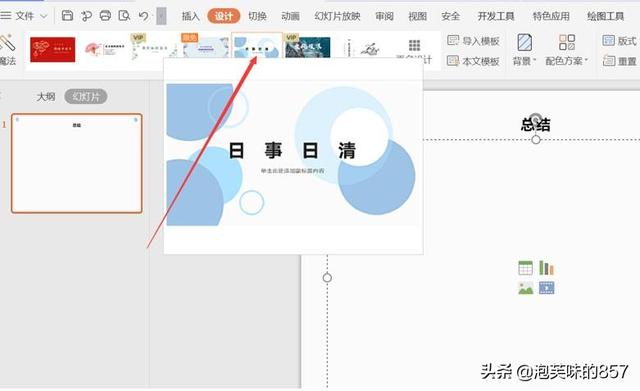This screenshot has width=640, height=391.
Task: Open the 背景 background dropdown
Action: pyautogui.click(x=524, y=61)
